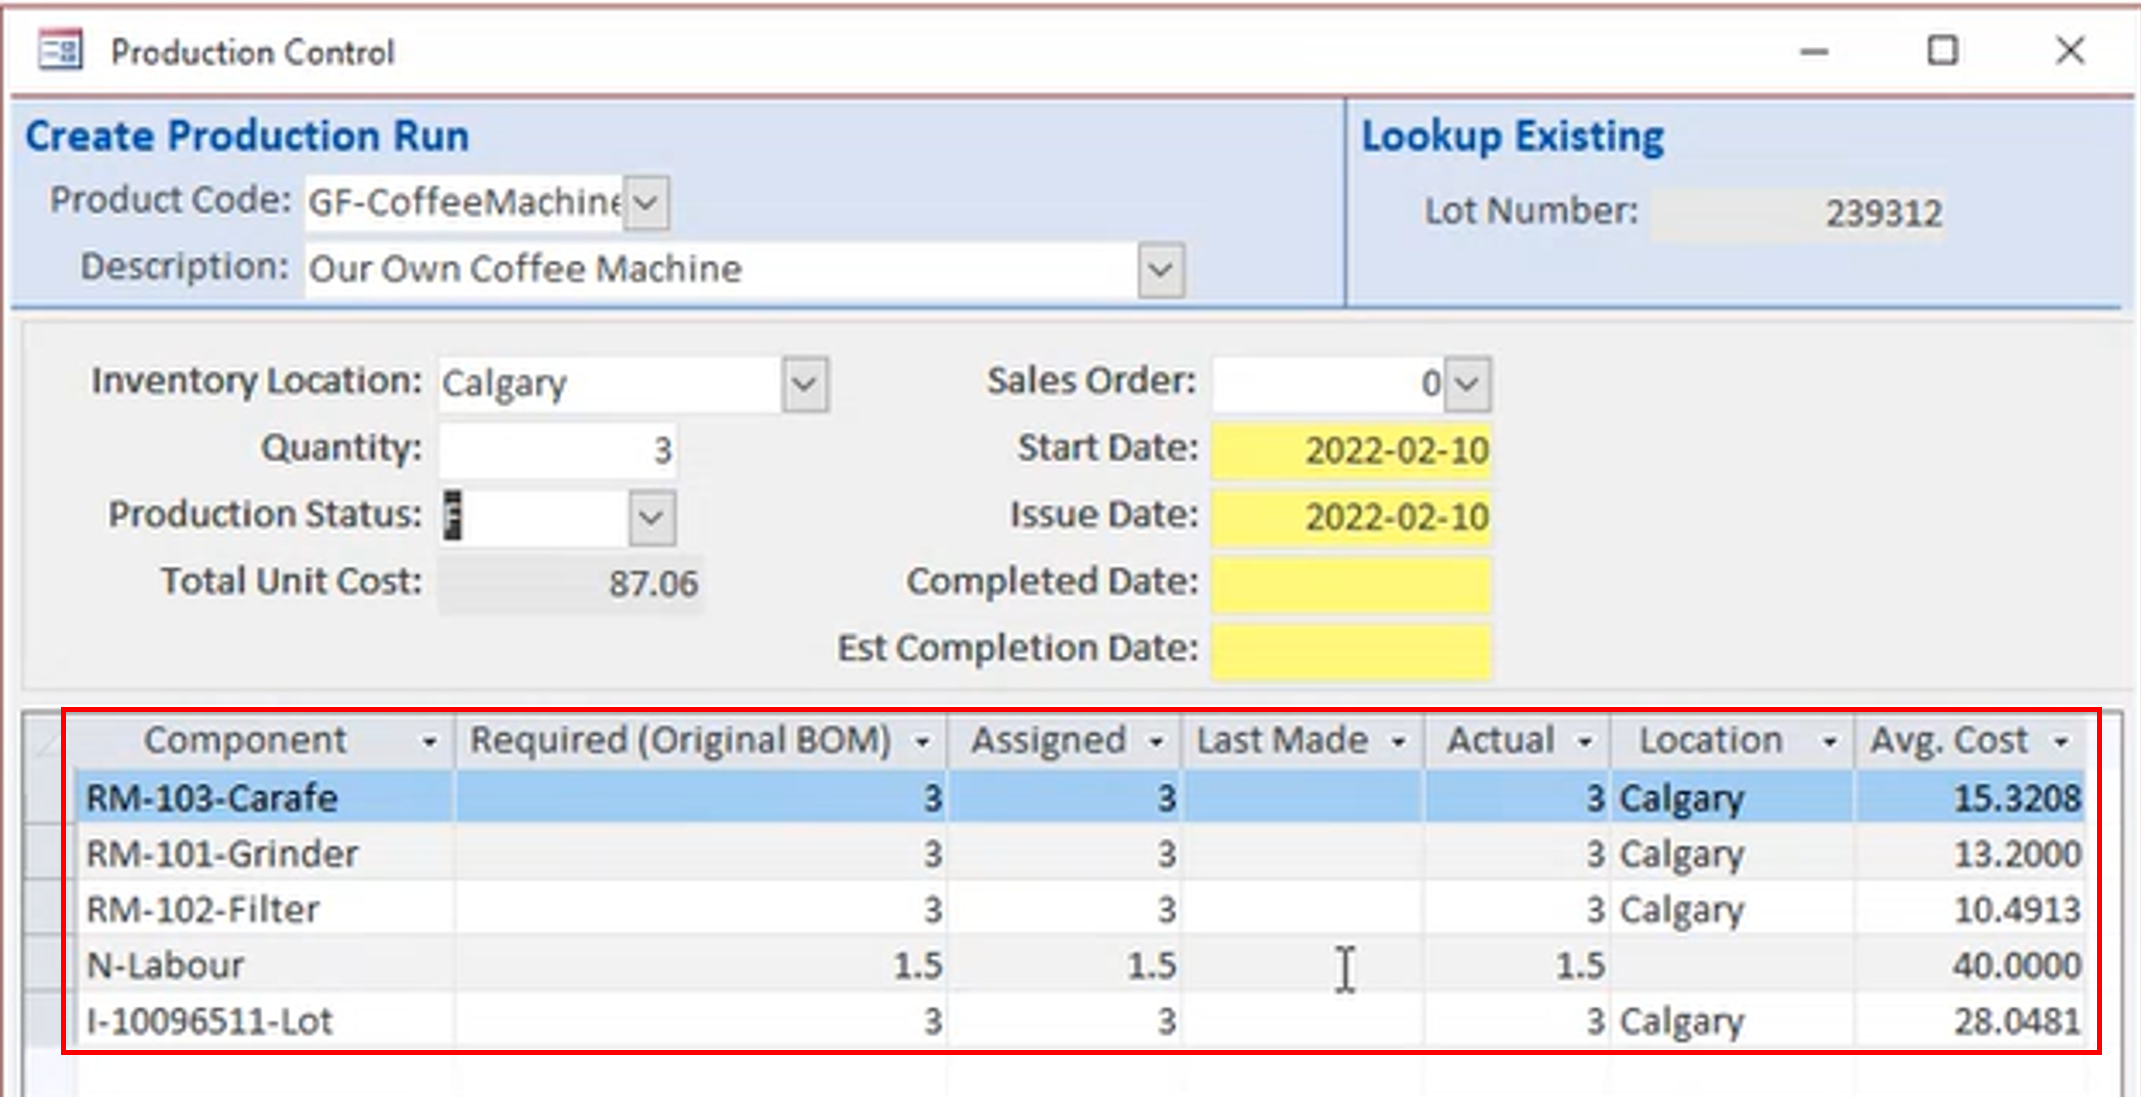The height and width of the screenshot is (1097, 2141).
Task: Open the Sales Order dropdown arrow
Action: click(1467, 384)
